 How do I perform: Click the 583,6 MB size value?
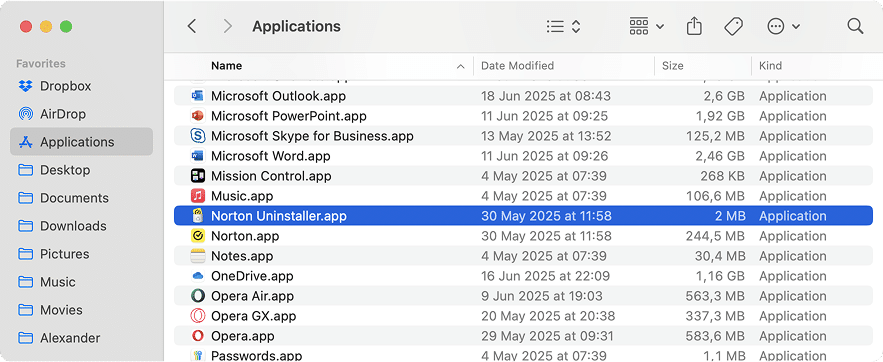[x=715, y=336]
